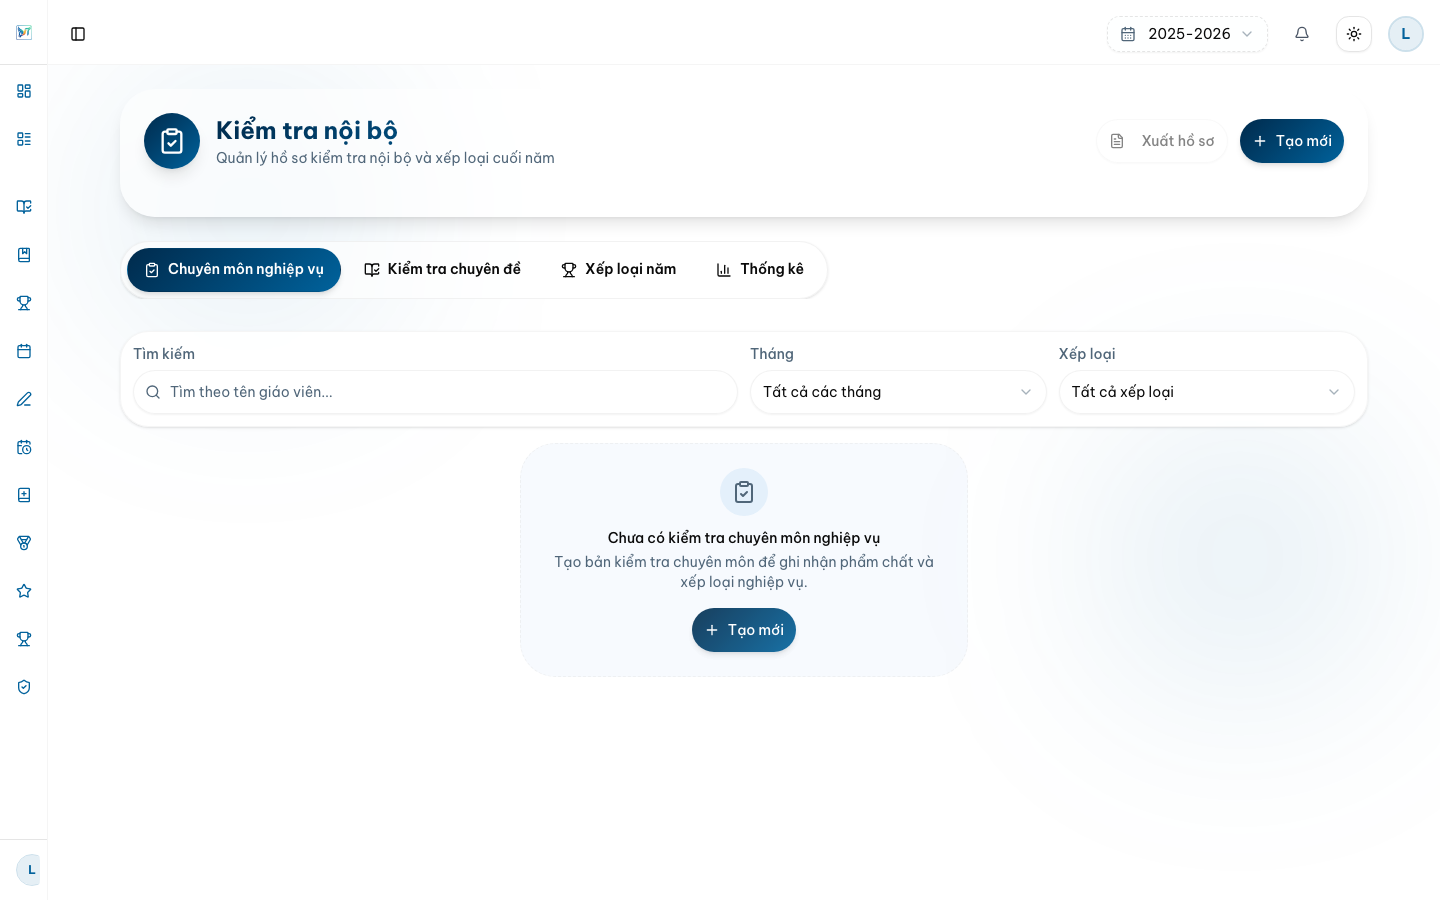The image size is (1440, 900).
Task: Click the calendar sidebar icon
Action: point(24,351)
